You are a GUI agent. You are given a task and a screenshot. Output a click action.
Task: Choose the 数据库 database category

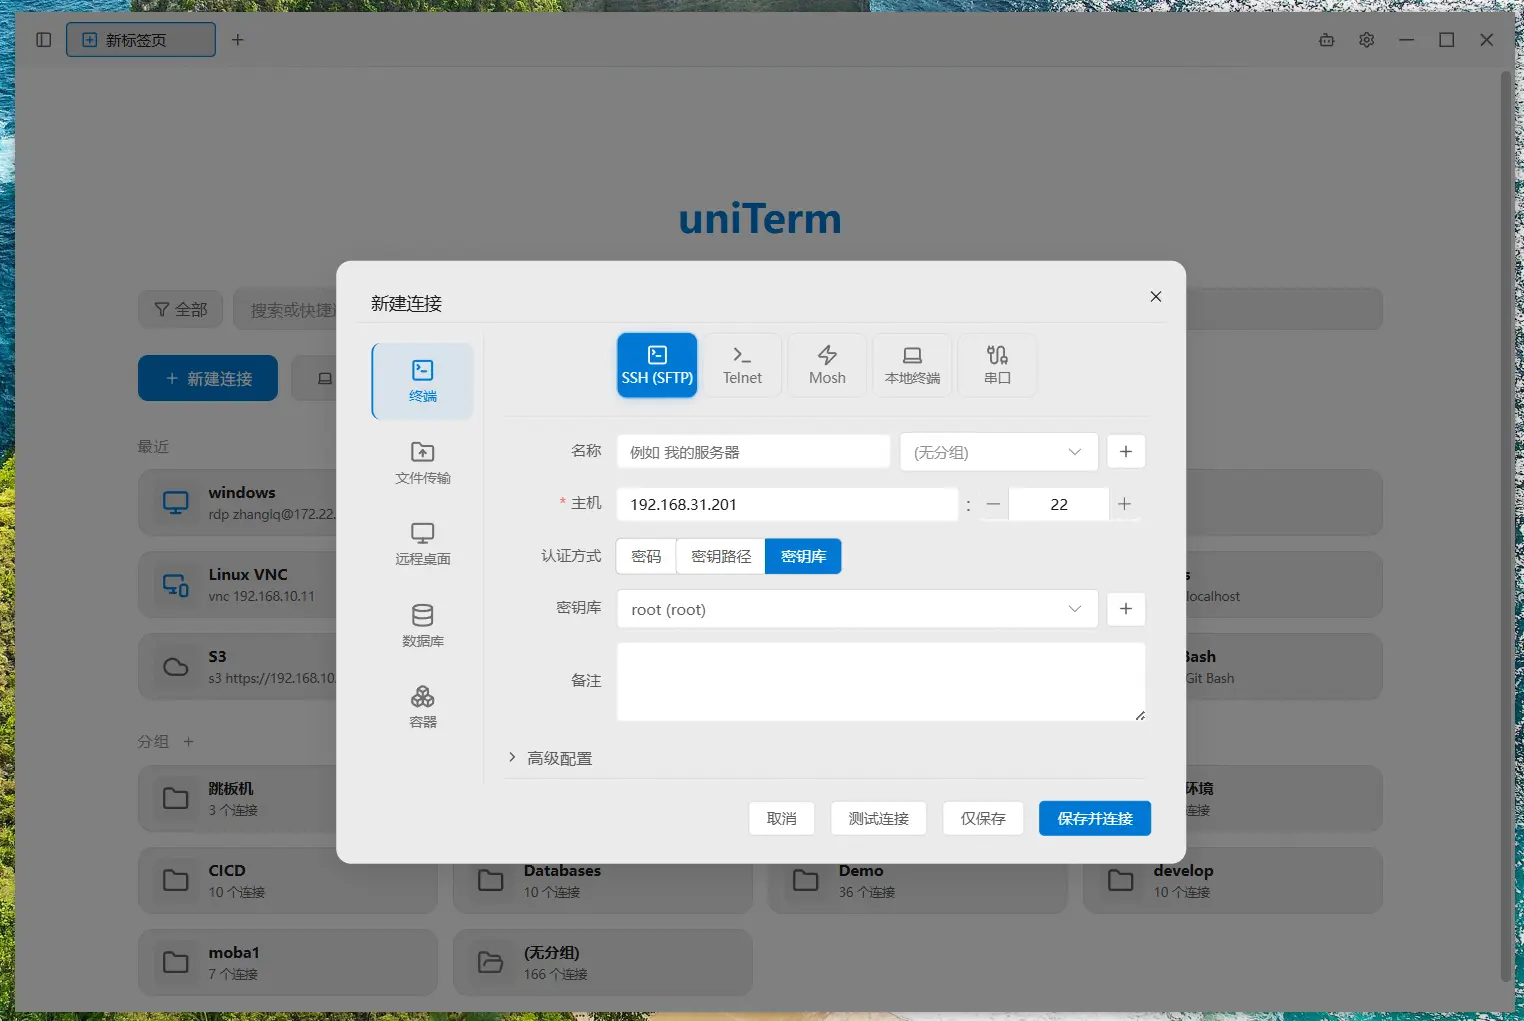pos(423,626)
